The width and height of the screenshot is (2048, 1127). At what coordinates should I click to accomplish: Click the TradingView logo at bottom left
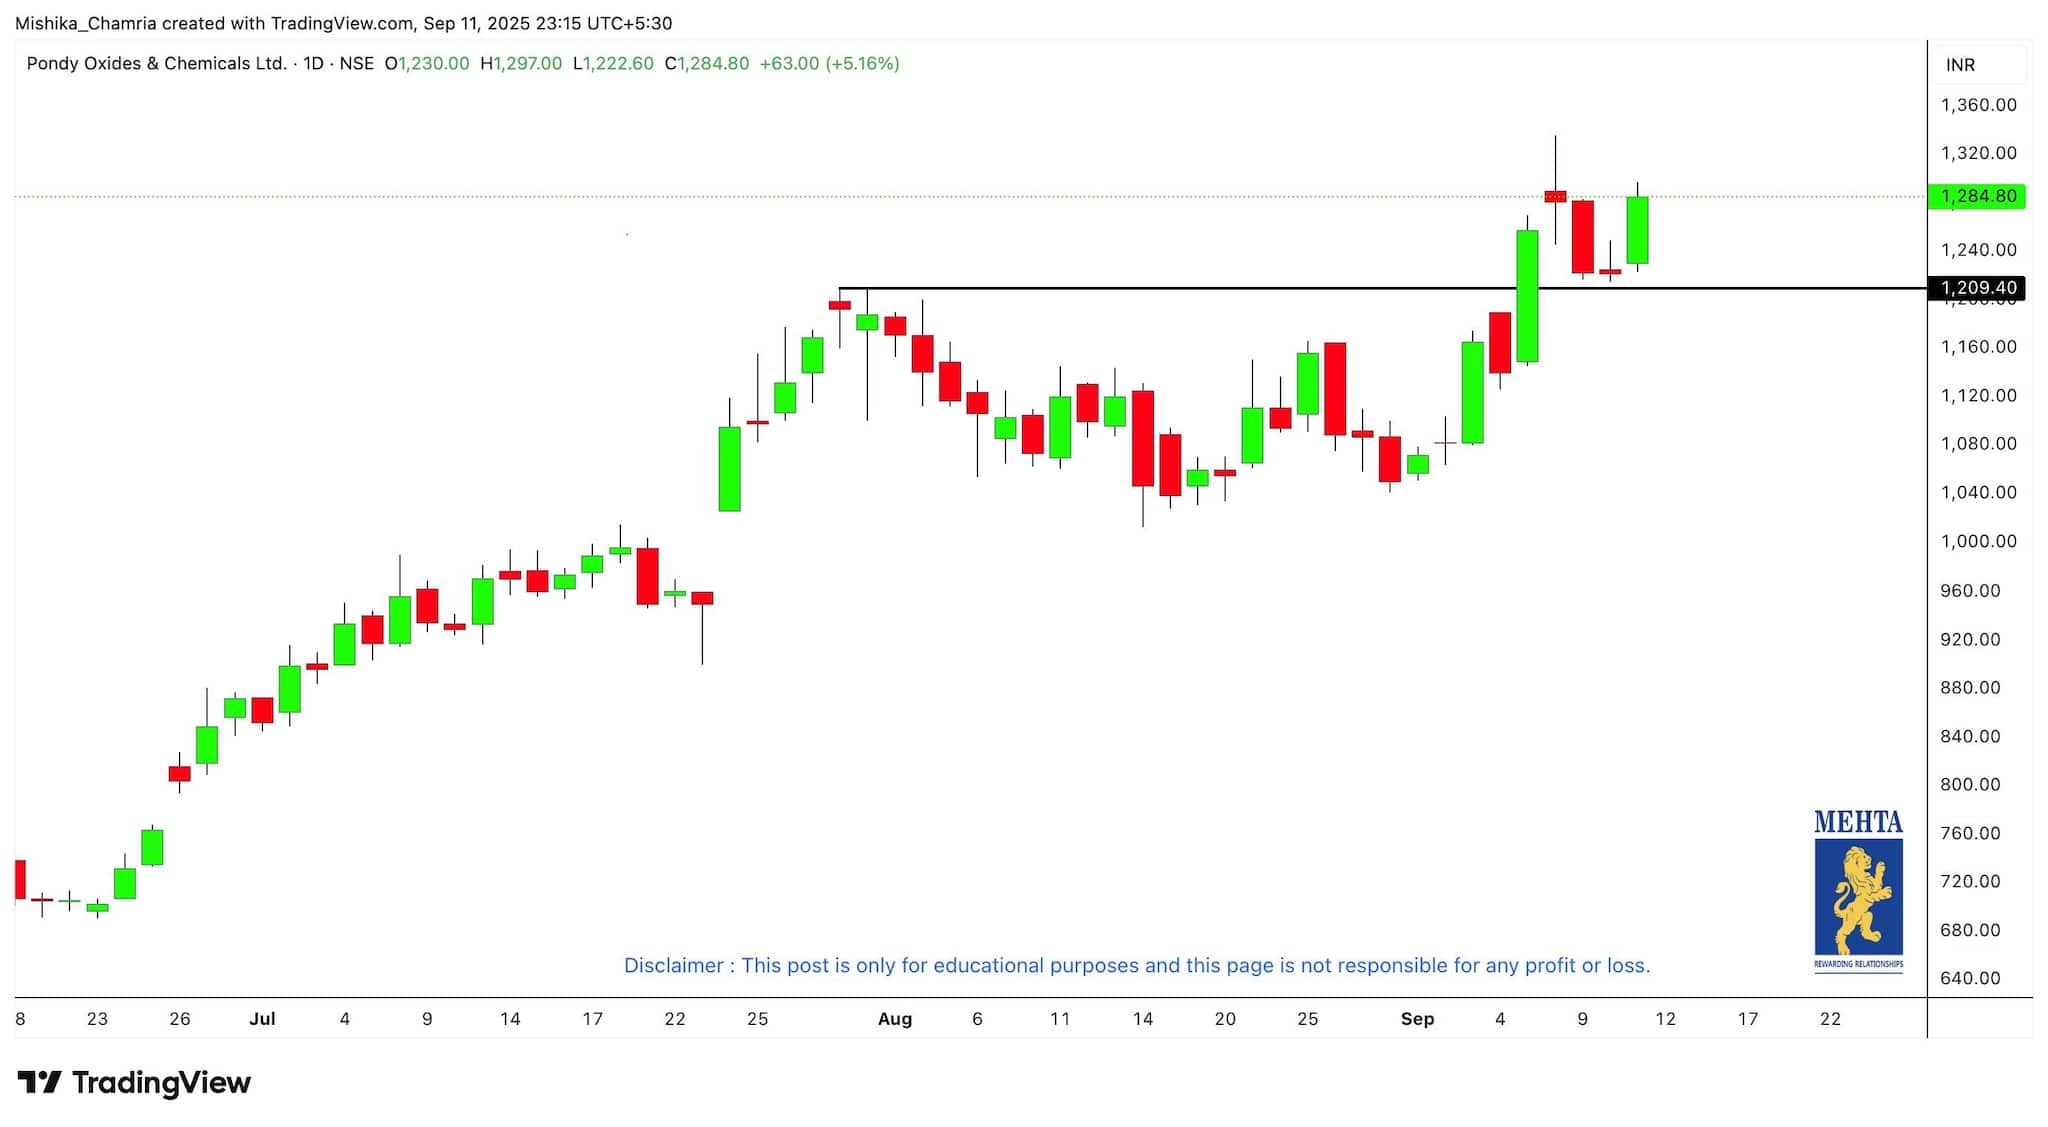coord(134,1083)
